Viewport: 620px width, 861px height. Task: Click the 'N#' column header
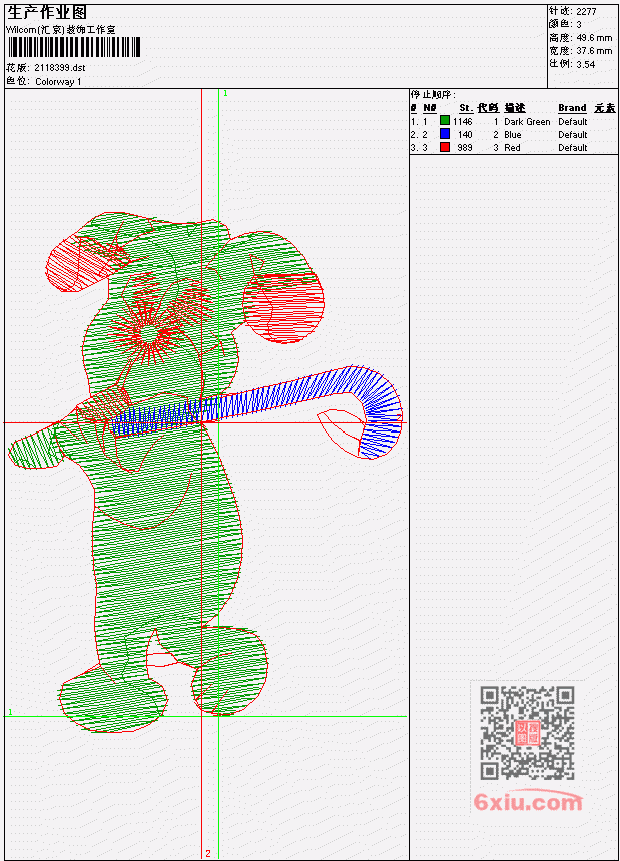click(x=430, y=108)
